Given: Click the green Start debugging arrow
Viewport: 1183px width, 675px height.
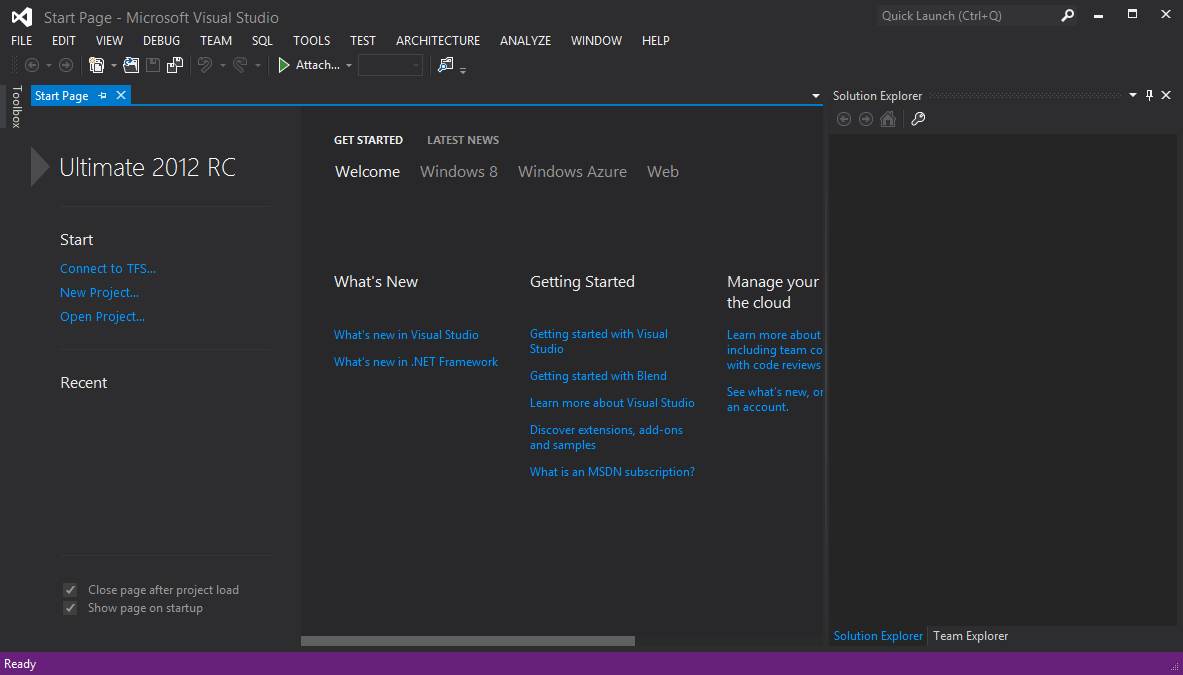Looking at the screenshot, I should tap(284, 65).
